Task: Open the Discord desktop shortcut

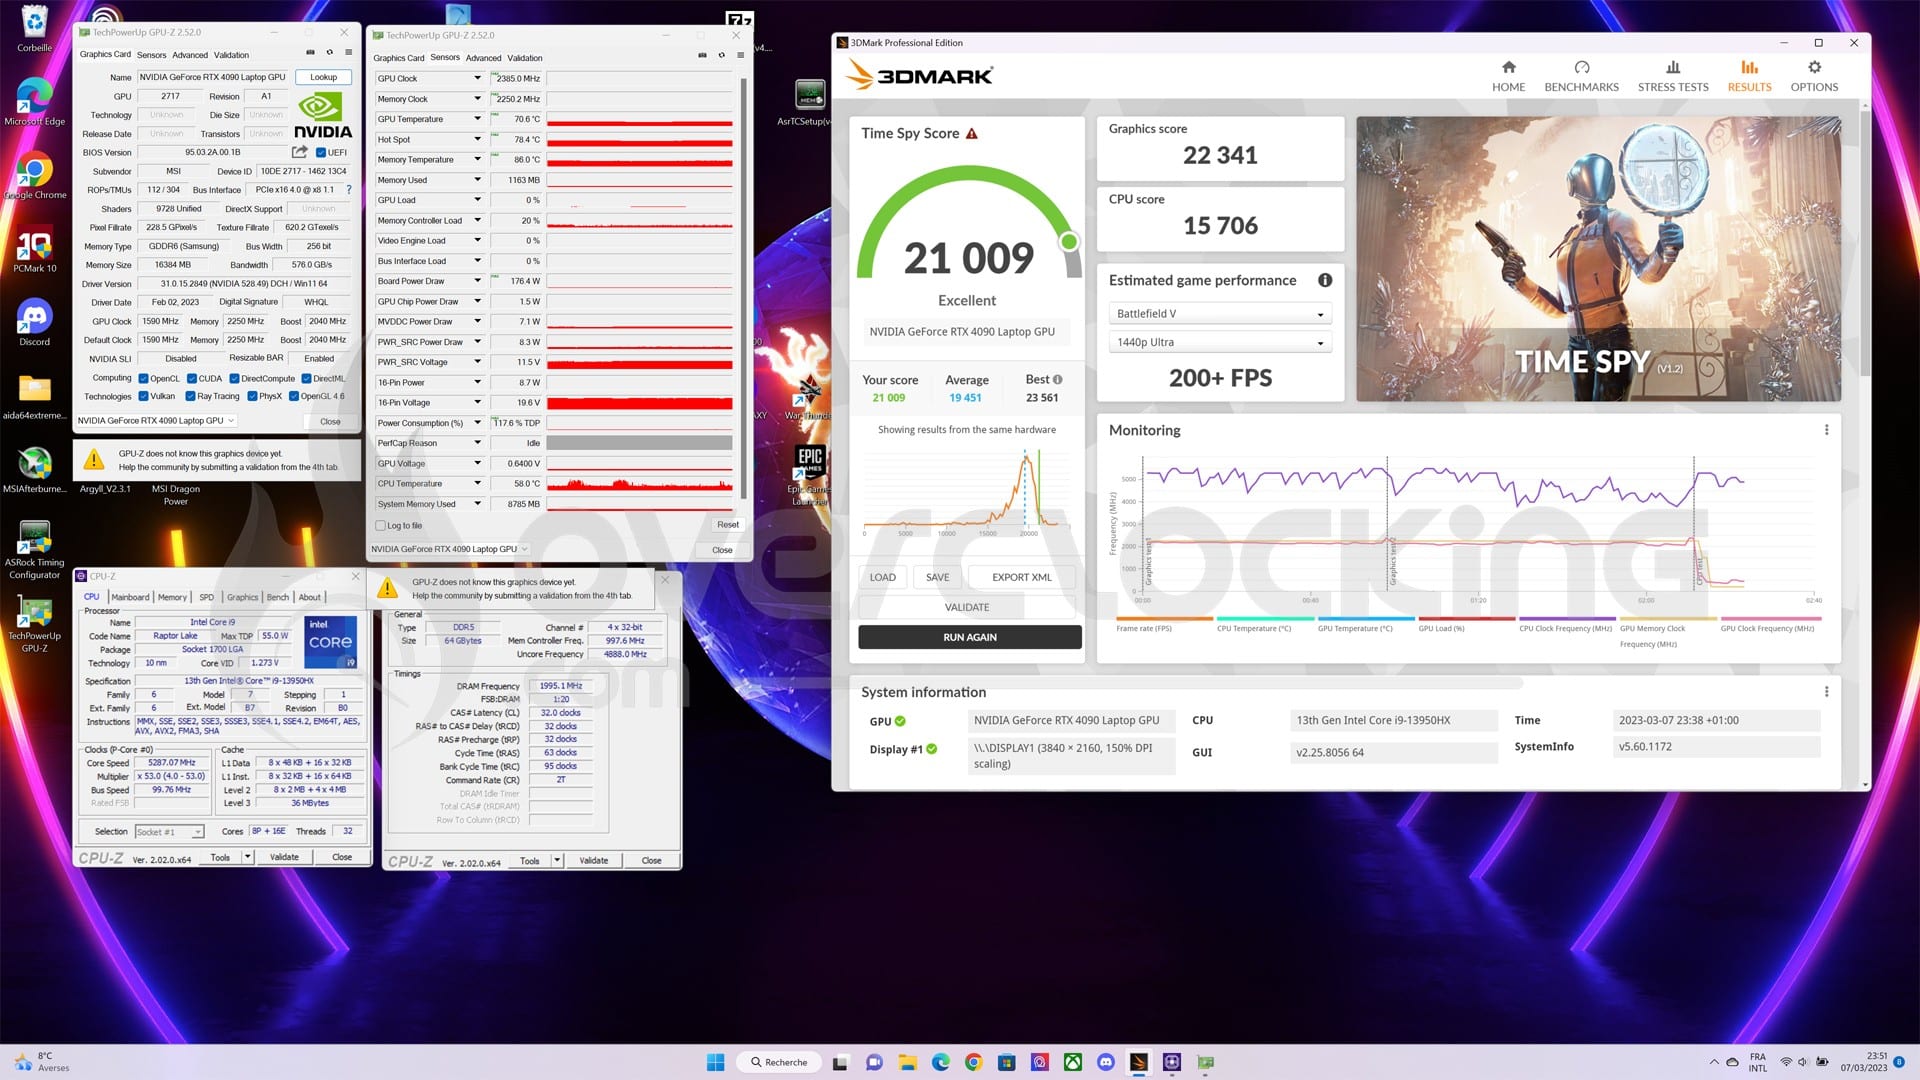Action: pos(35,323)
